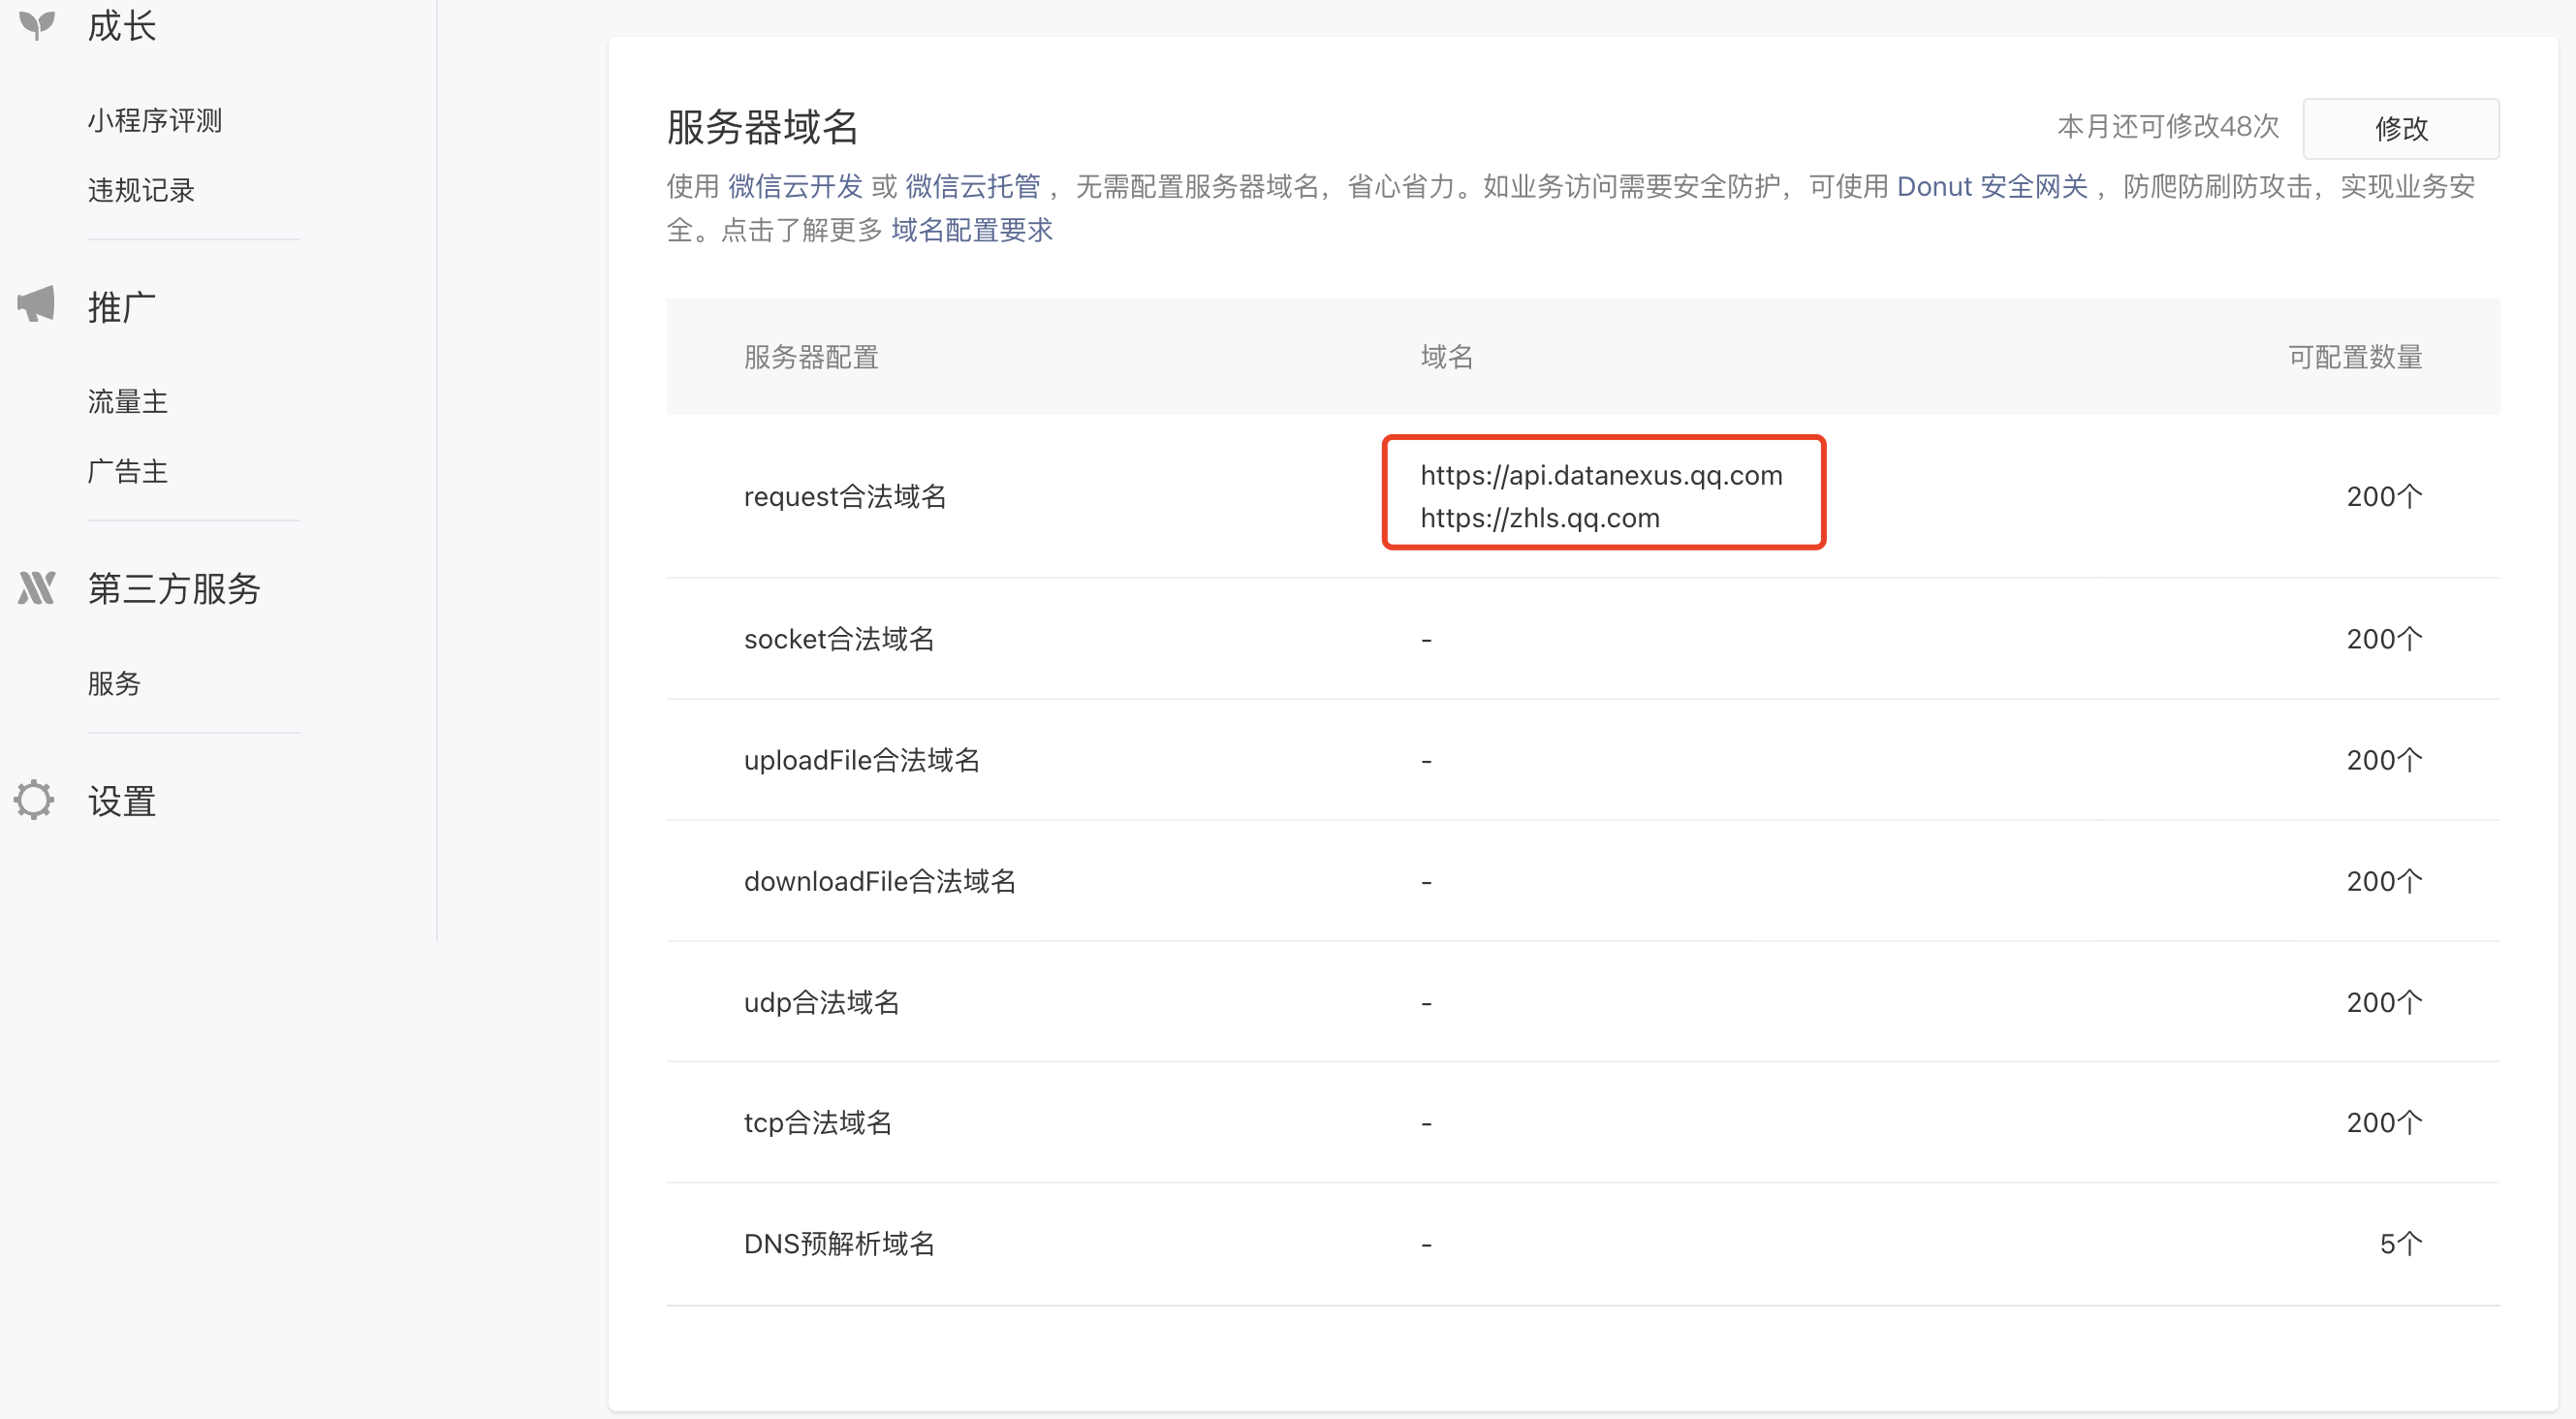Open the Donut 安全网关 link

(1992, 186)
